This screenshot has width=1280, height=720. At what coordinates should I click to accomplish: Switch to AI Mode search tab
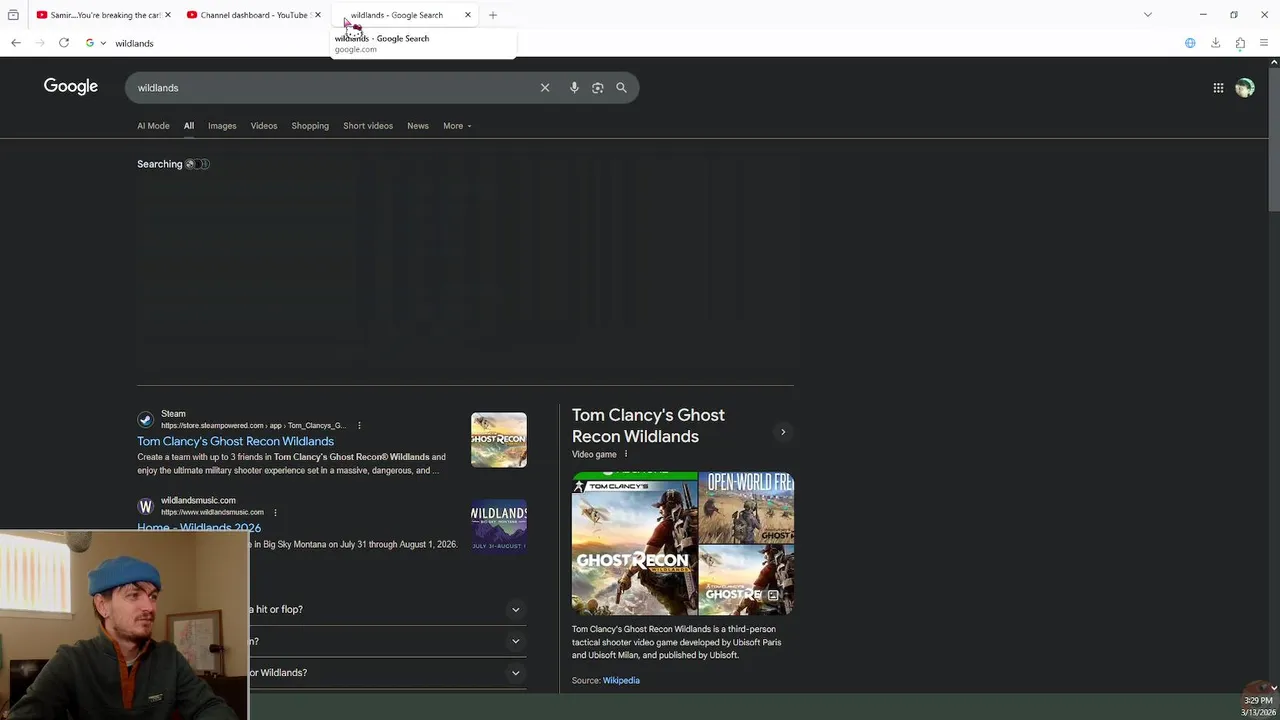pyautogui.click(x=153, y=126)
